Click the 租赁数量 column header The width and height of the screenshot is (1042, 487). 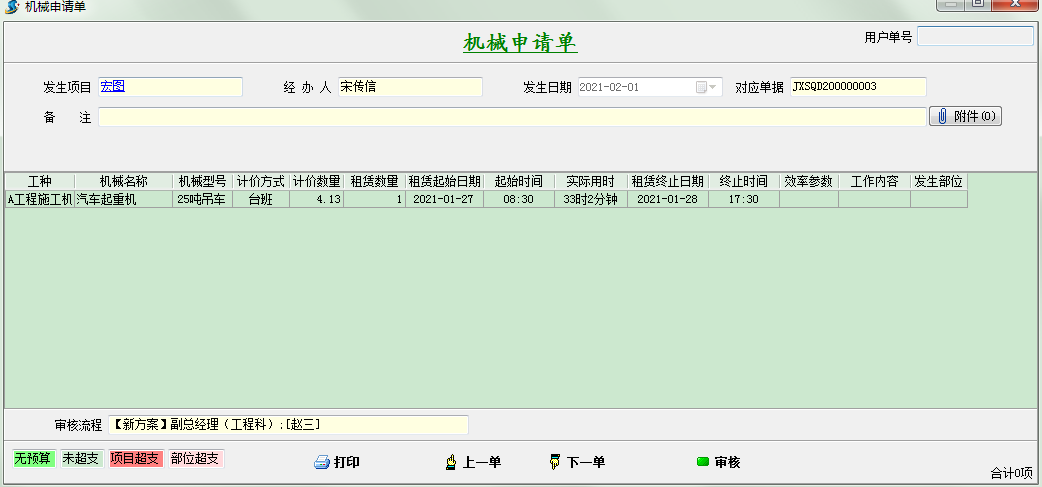point(374,181)
